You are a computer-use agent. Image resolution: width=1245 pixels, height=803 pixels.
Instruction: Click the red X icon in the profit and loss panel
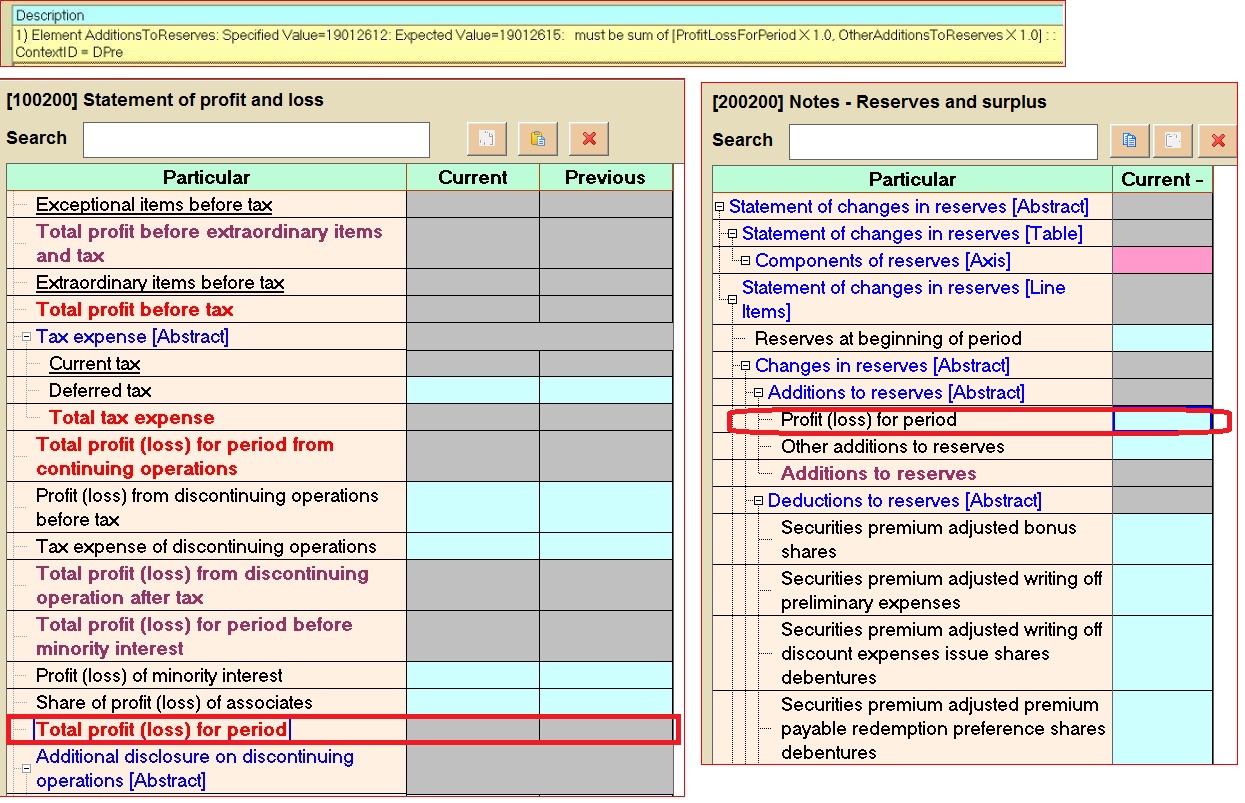(x=589, y=139)
